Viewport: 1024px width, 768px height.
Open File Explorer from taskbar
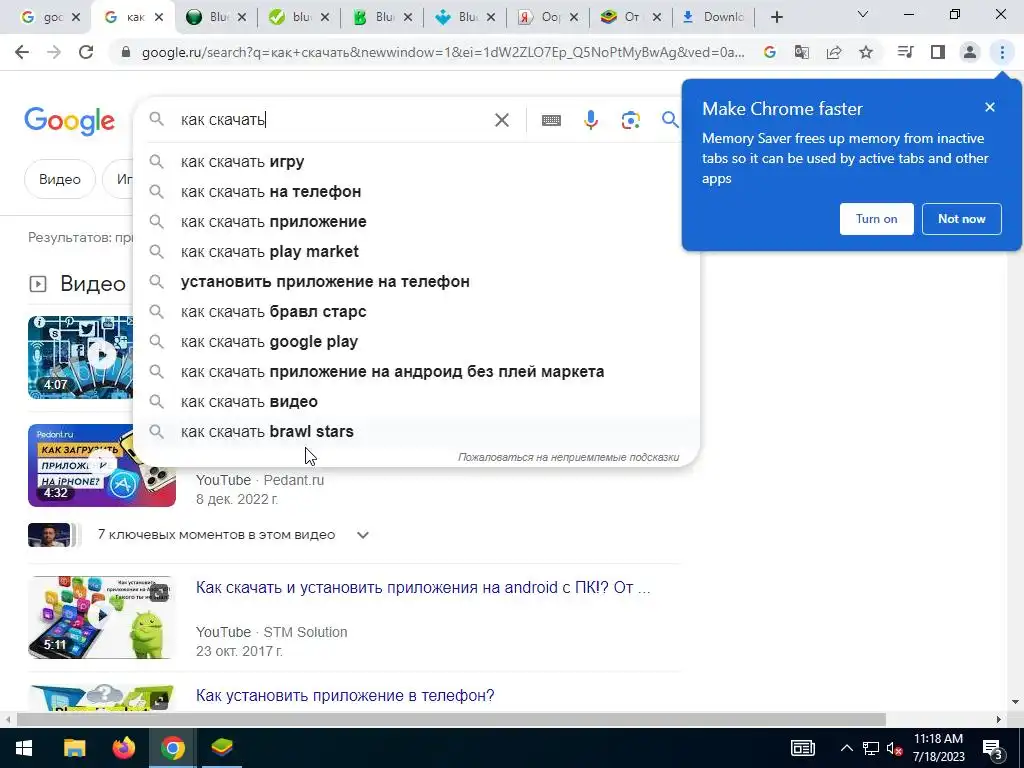[x=74, y=748]
